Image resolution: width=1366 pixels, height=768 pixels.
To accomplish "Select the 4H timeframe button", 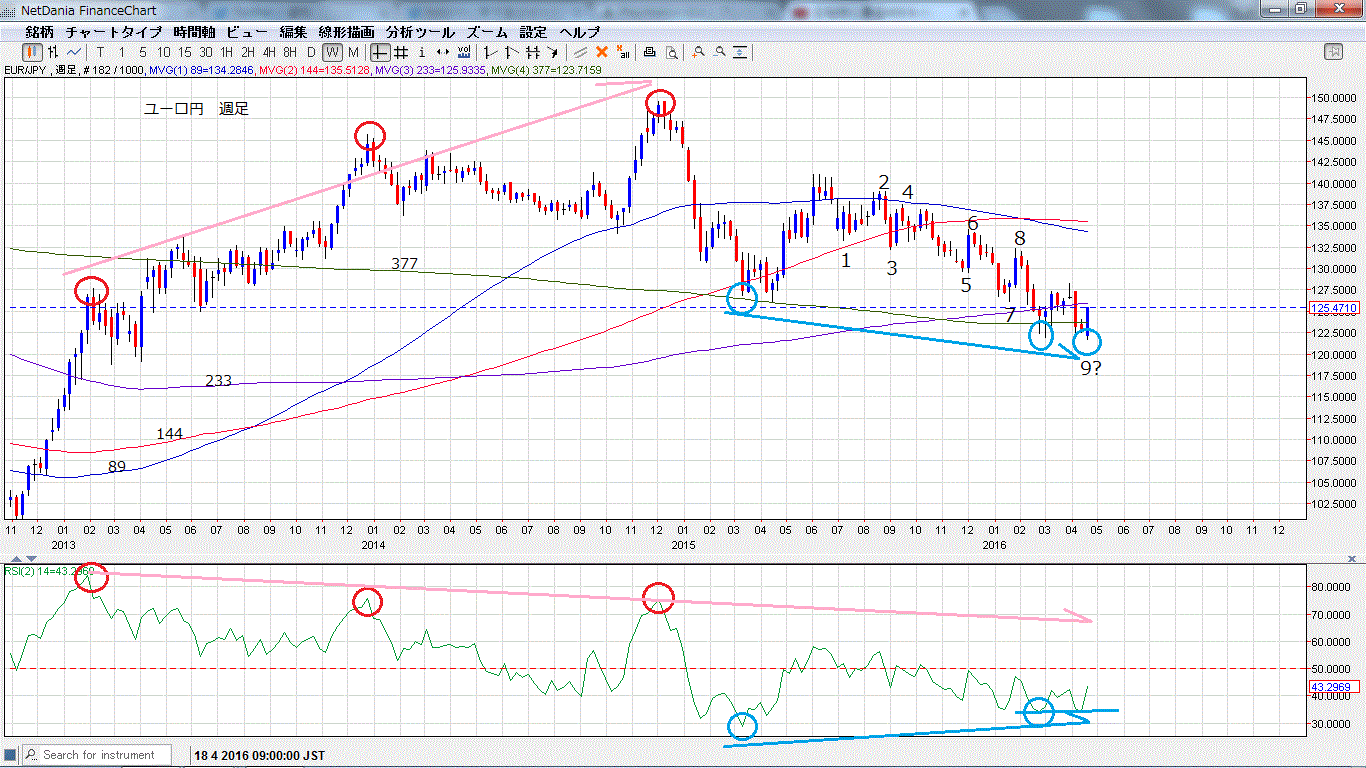I will [x=269, y=51].
